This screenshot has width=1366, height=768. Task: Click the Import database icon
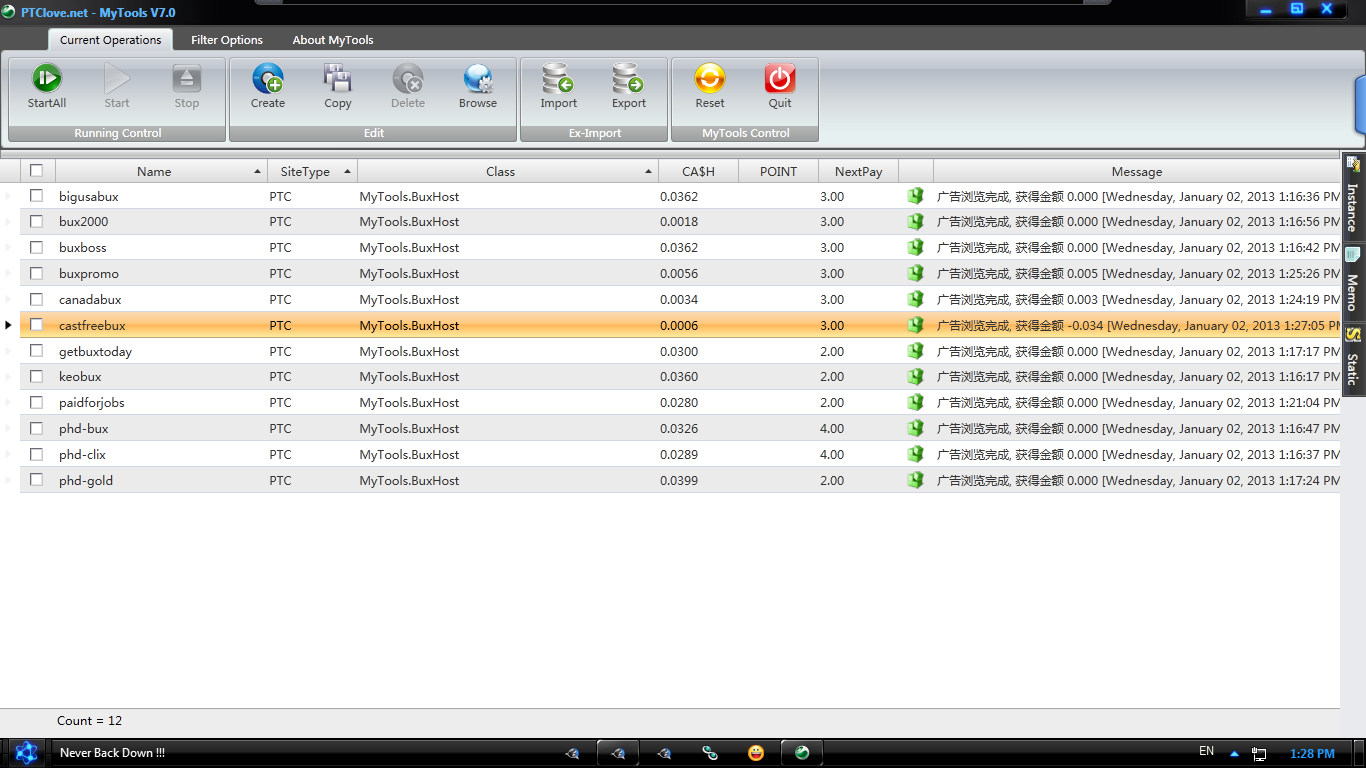point(558,79)
